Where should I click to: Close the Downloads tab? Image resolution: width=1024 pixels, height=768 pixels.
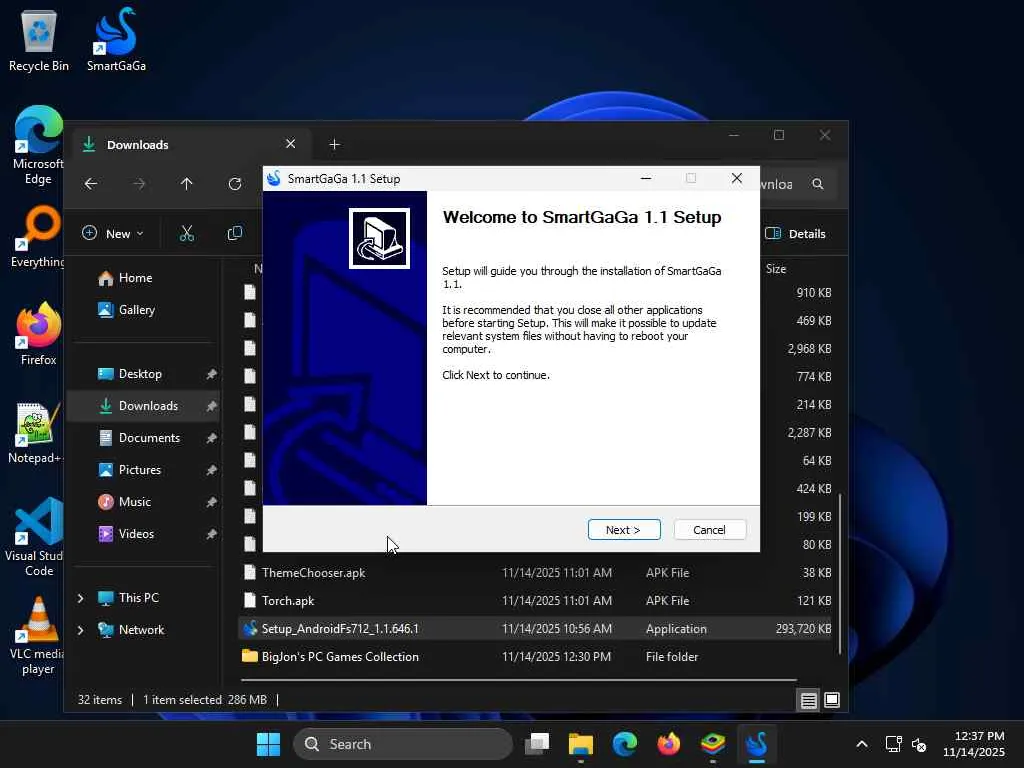(291, 144)
